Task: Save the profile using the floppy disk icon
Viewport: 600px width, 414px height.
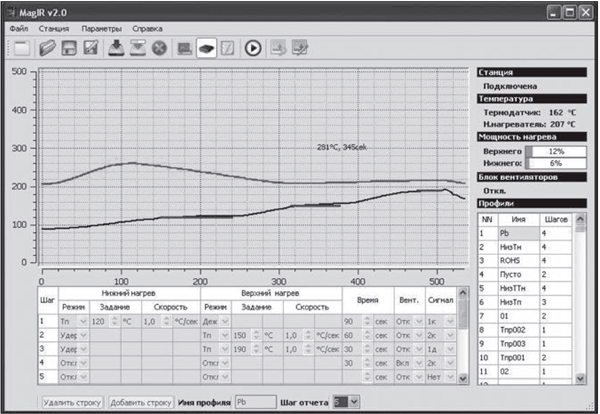Action: click(x=69, y=47)
